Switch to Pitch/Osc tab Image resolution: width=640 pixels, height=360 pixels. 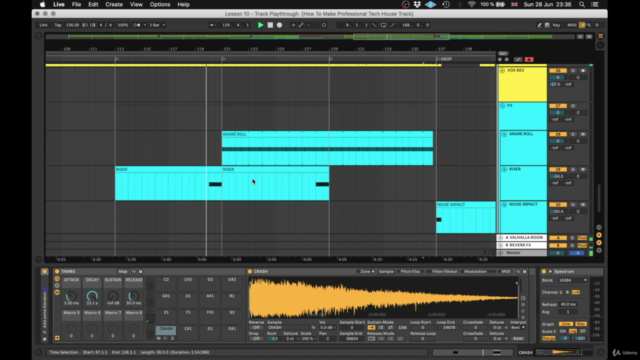(x=409, y=271)
